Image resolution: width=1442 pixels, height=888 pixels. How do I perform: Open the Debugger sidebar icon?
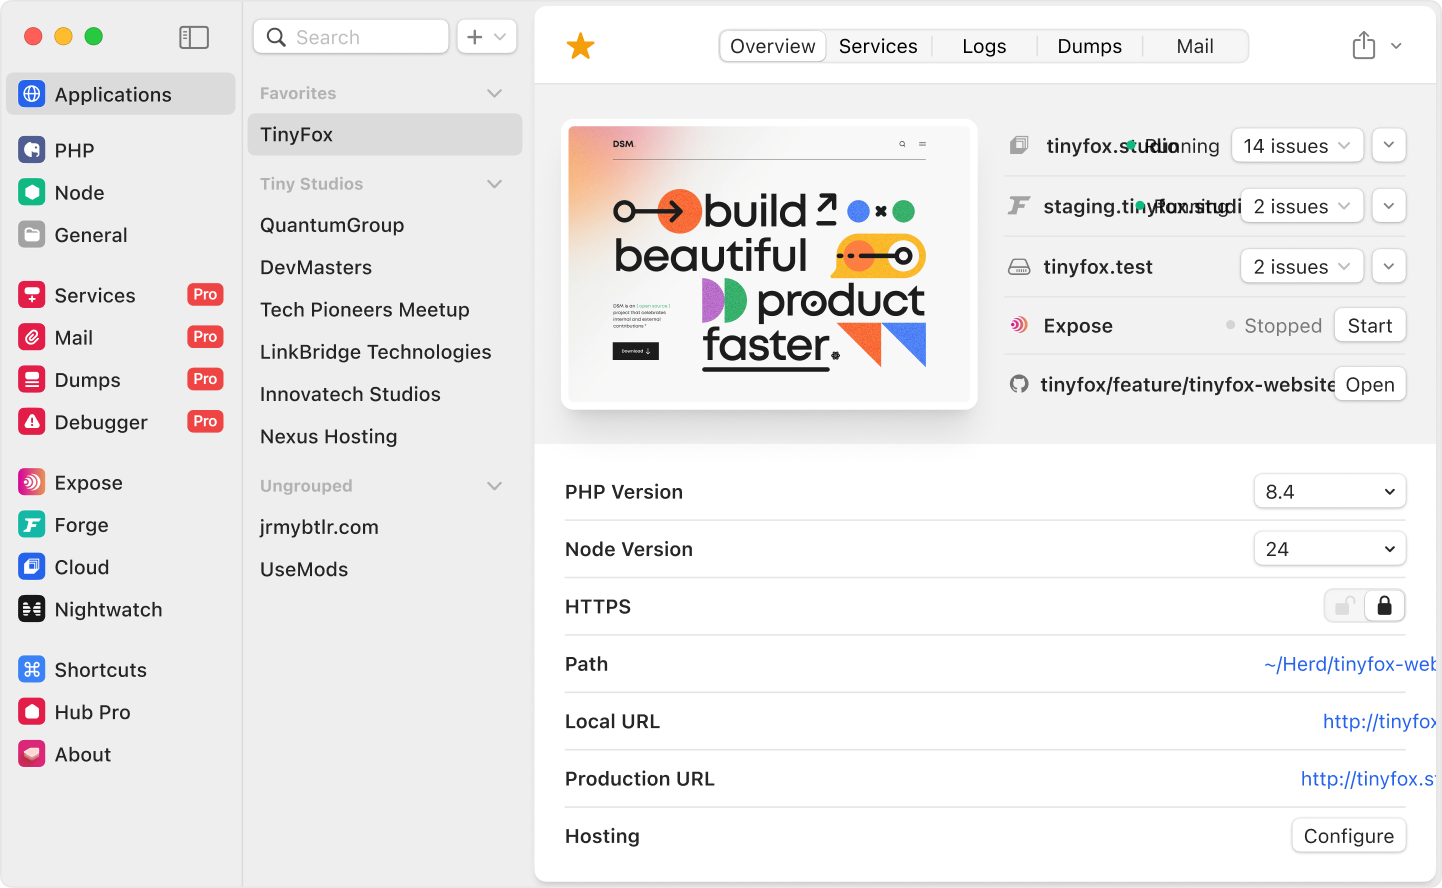pyautogui.click(x=32, y=422)
